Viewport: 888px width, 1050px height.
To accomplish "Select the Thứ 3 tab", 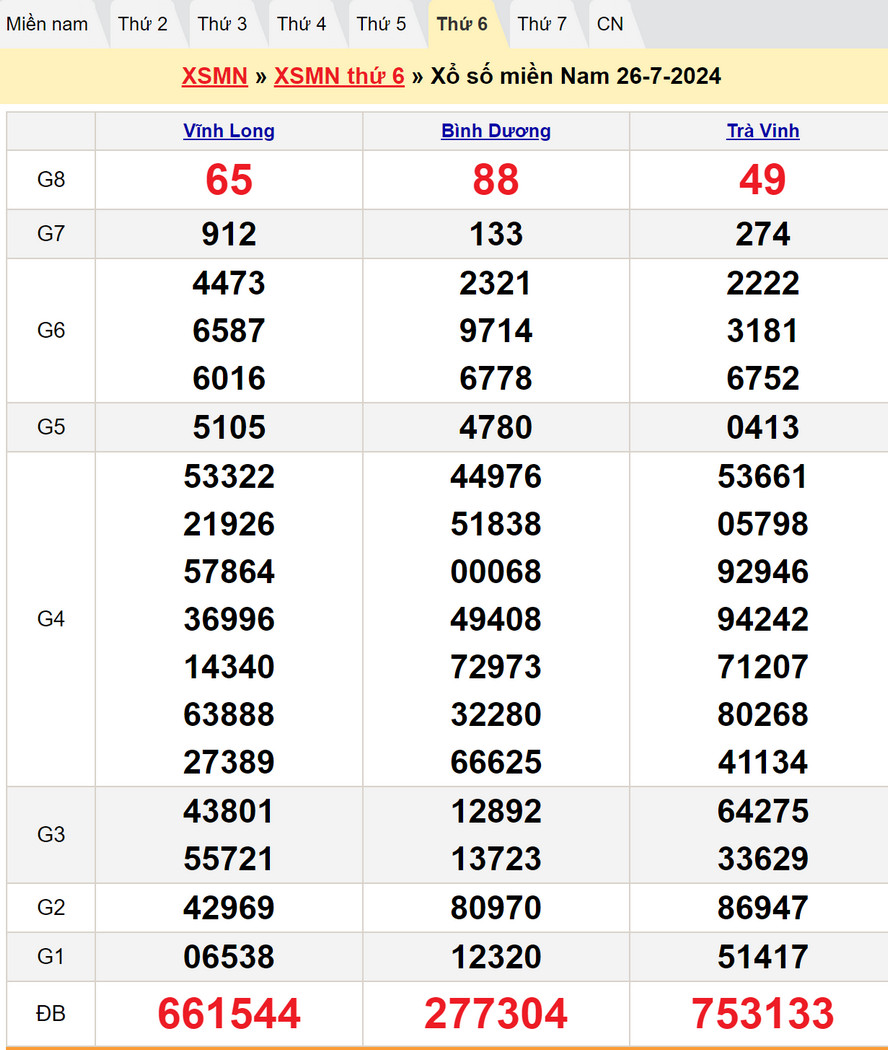I will click(x=222, y=24).
